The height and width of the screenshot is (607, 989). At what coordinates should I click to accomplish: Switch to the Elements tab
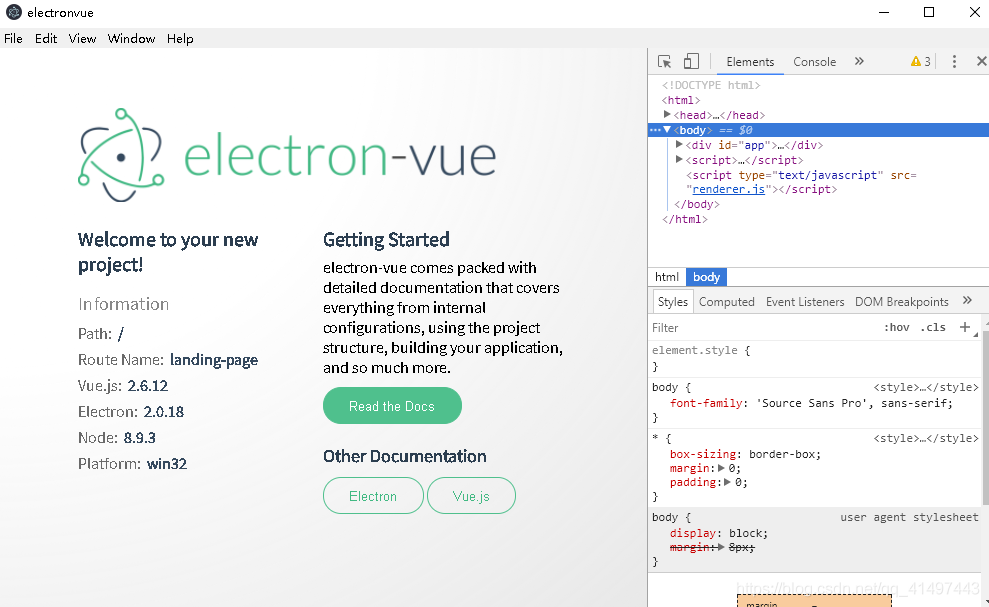tap(750, 62)
